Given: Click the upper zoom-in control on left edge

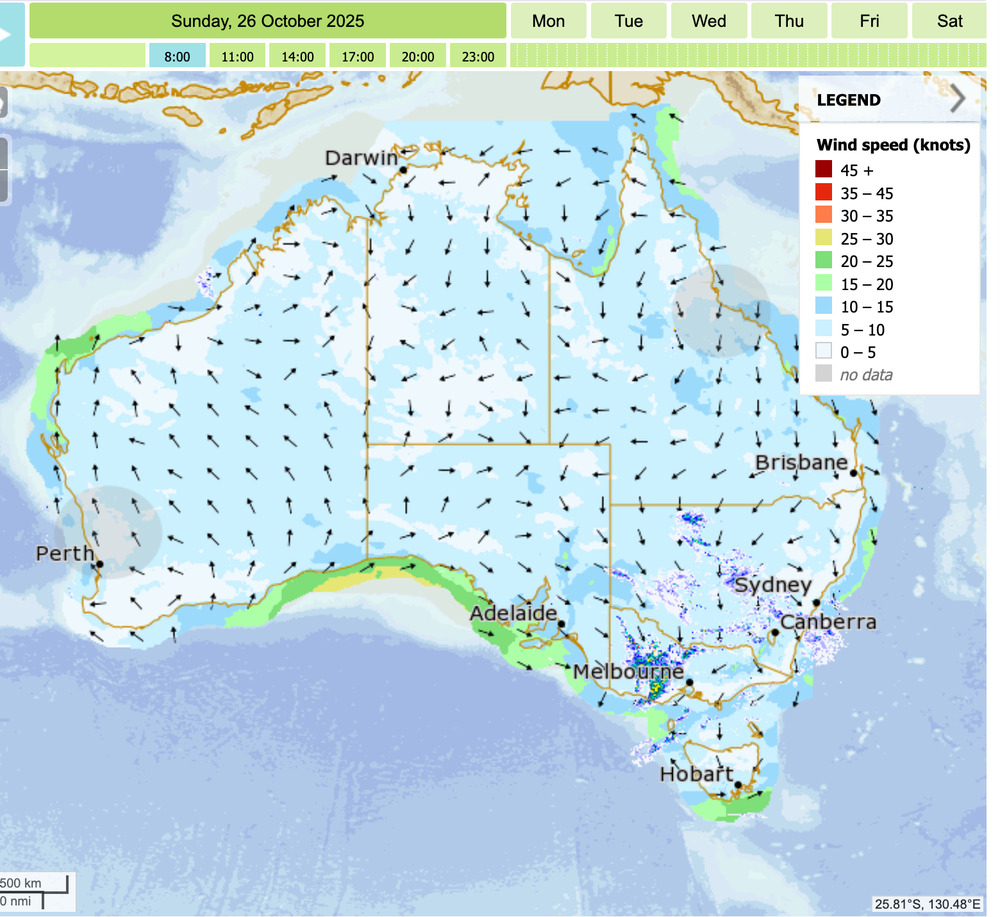Looking at the screenshot, I should [3, 155].
